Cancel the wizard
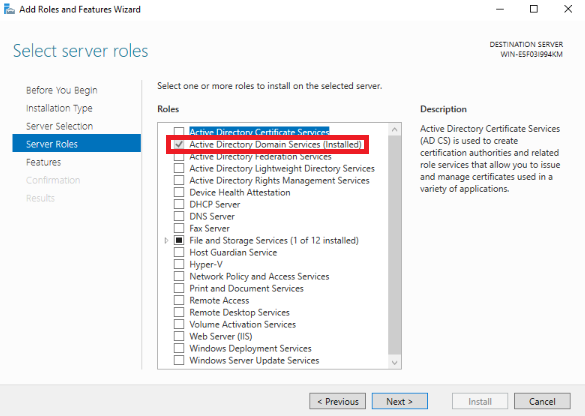The width and height of the screenshot is (585, 416). click(x=542, y=401)
